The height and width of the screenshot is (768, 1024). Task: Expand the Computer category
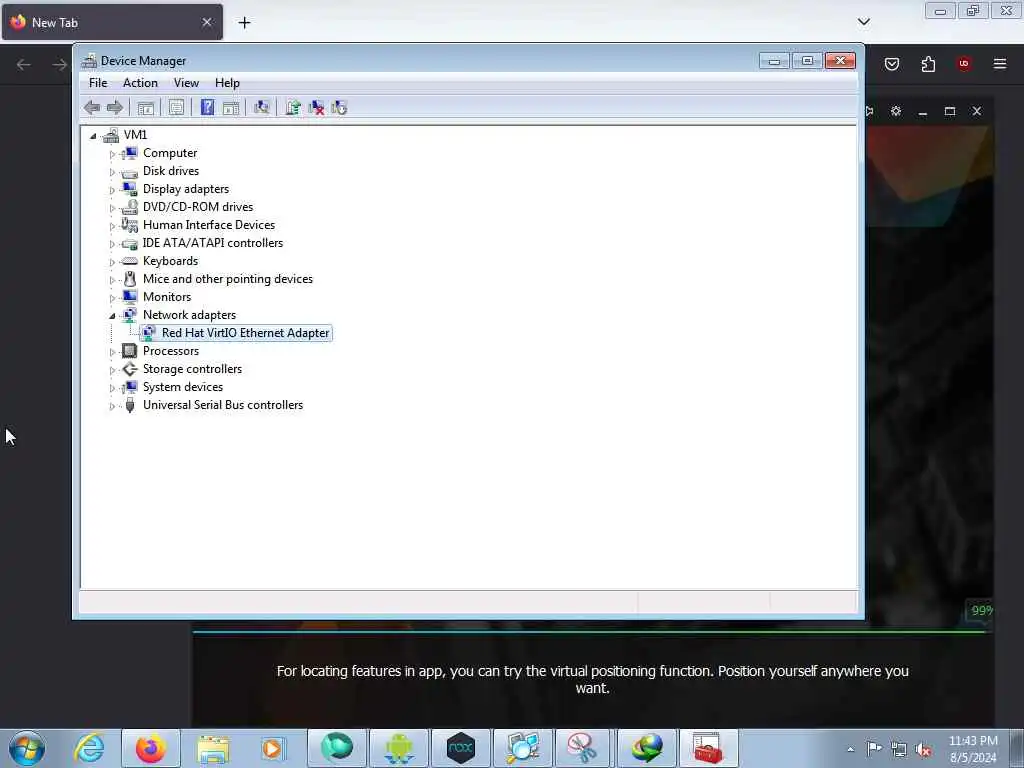pos(112,154)
